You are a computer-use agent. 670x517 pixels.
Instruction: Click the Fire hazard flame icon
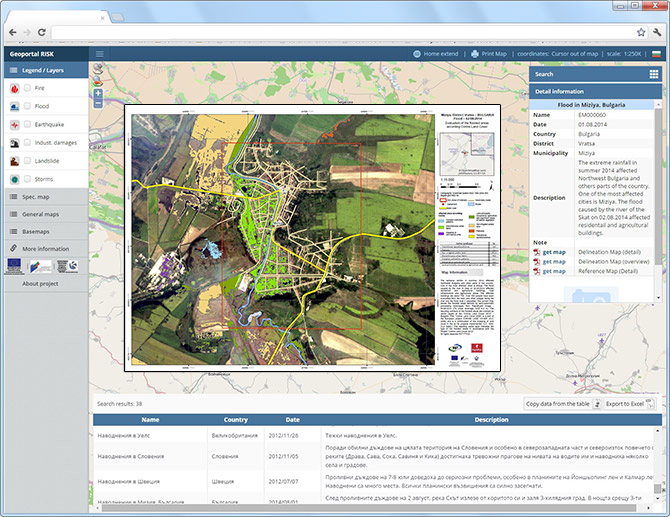(15, 88)
